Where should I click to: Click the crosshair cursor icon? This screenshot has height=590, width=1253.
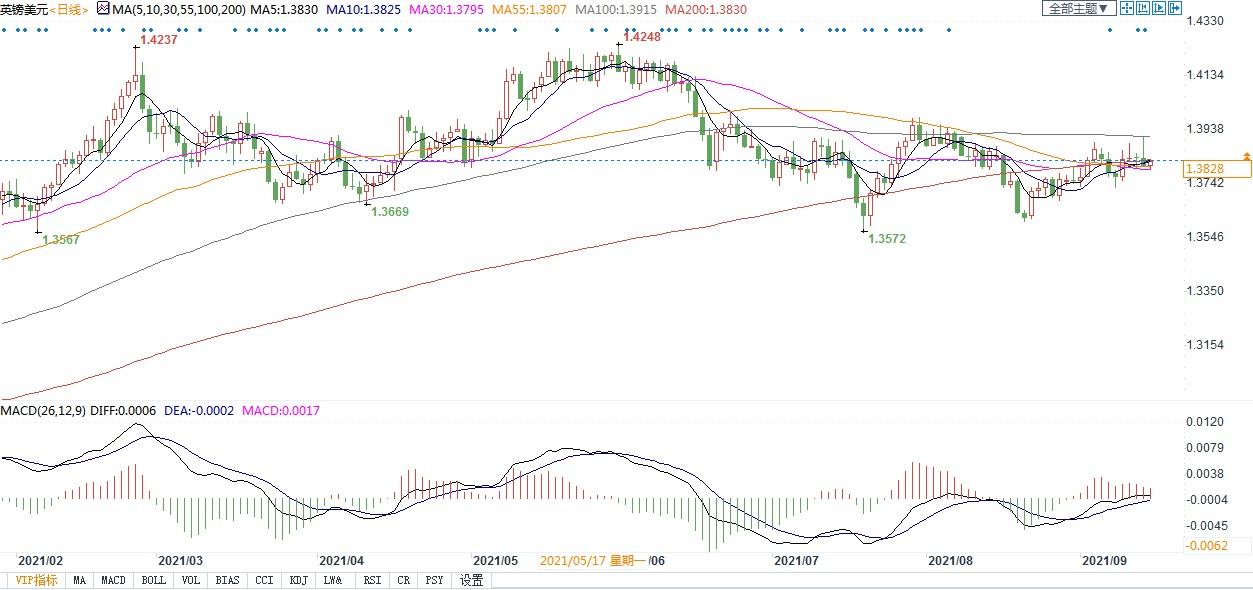(1126, 8)
